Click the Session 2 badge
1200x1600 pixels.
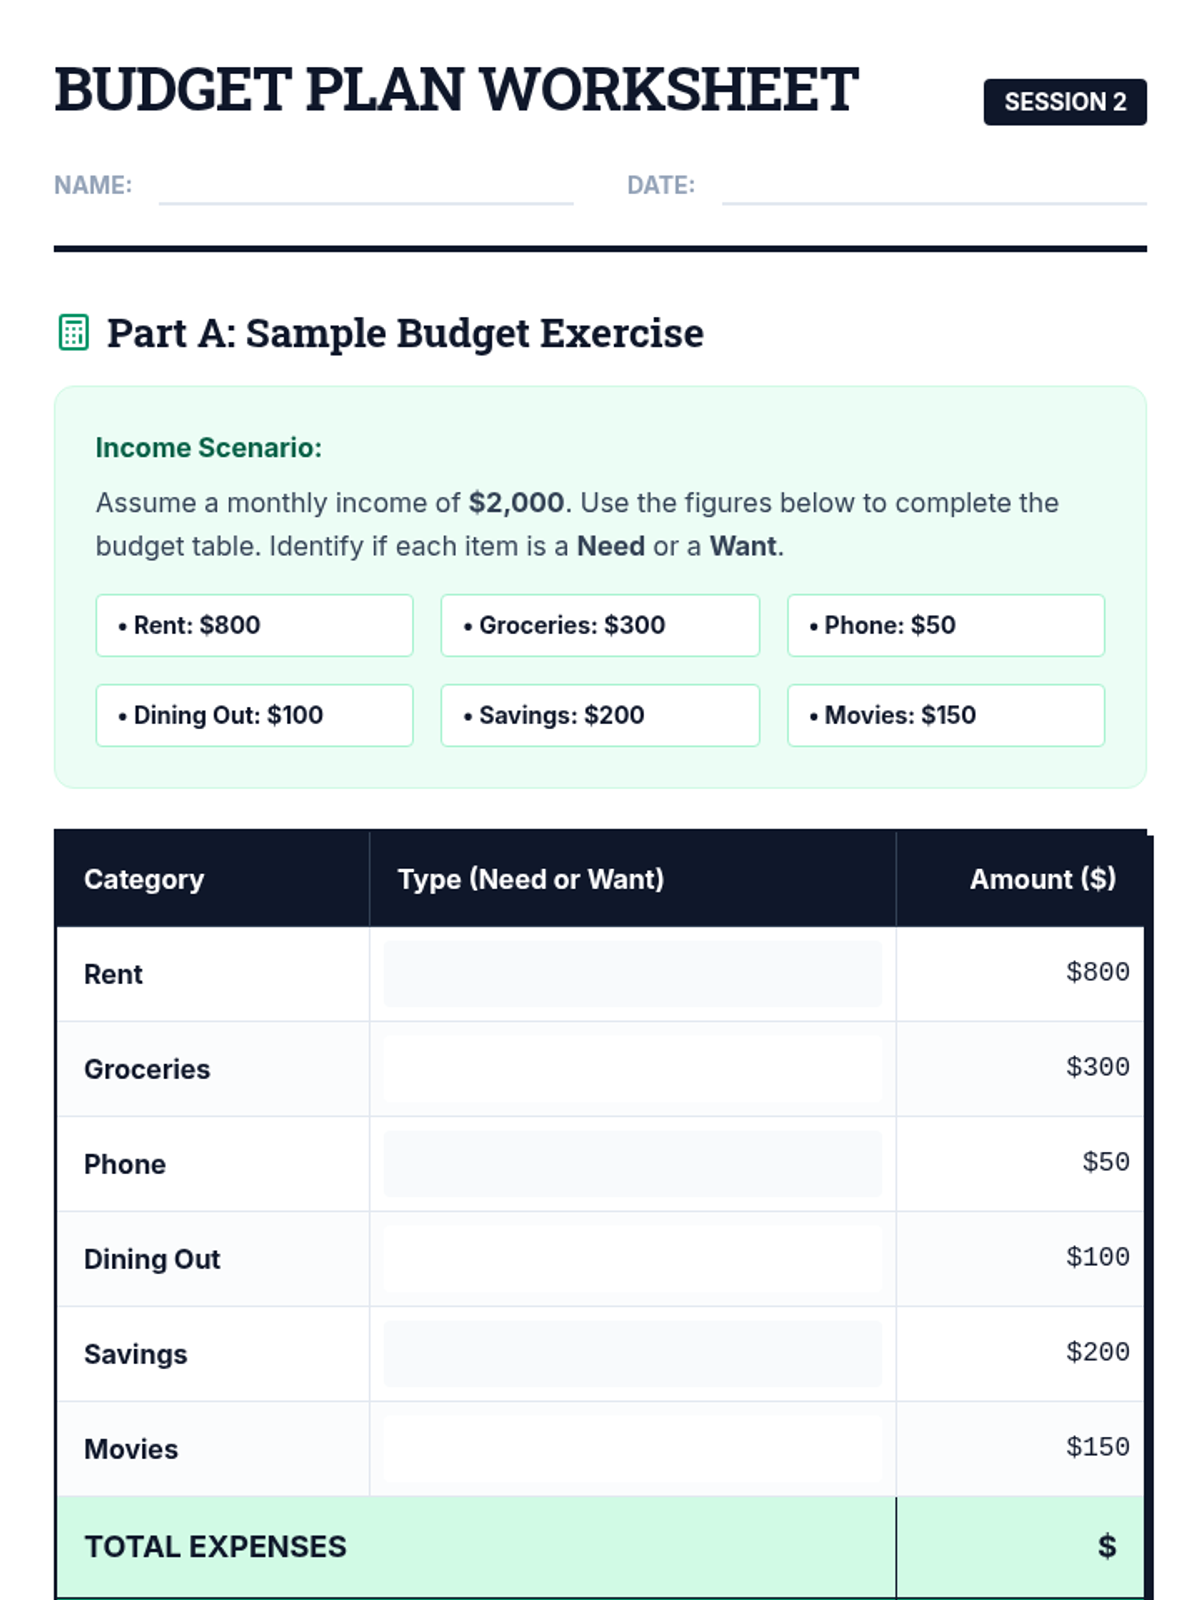[x=1064, y=102]
